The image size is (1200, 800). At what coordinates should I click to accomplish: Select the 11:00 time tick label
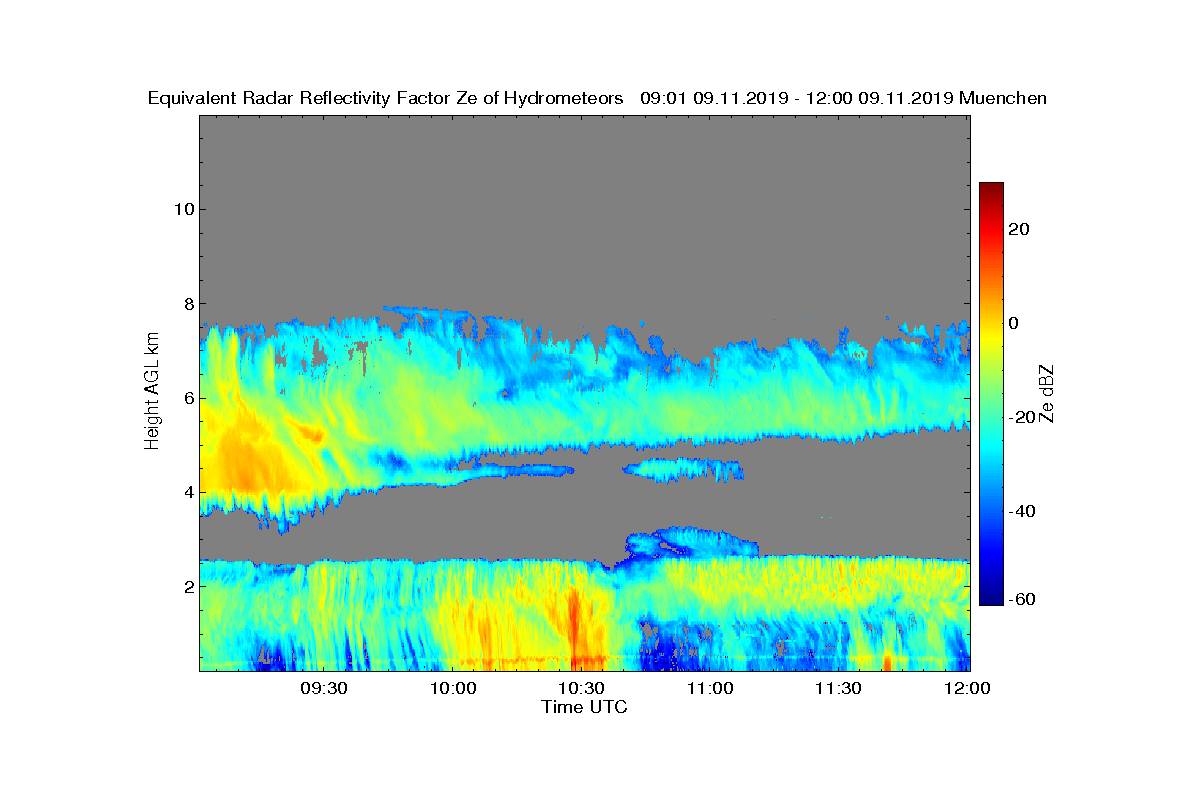click(710, 688)
